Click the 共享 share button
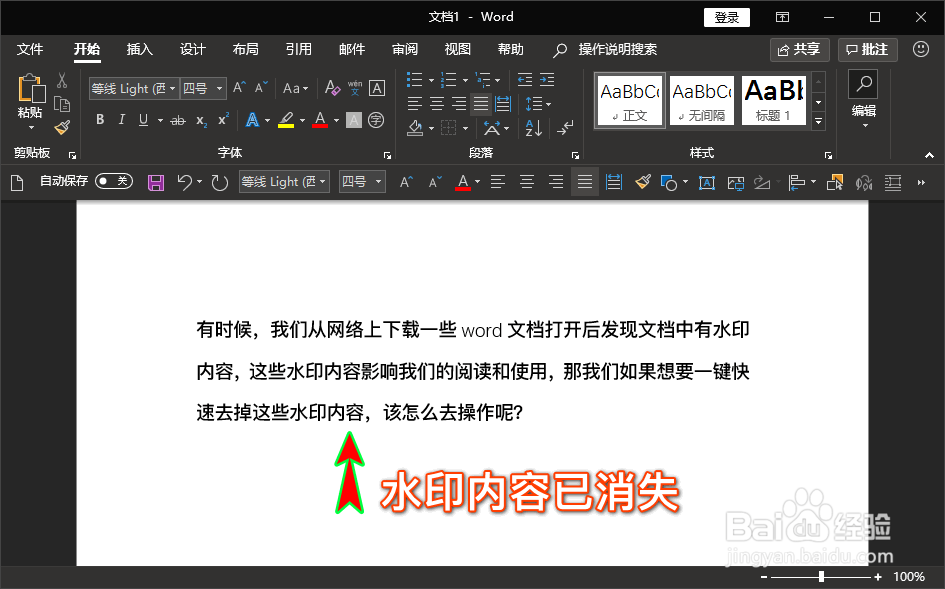 tap(799, 49)
